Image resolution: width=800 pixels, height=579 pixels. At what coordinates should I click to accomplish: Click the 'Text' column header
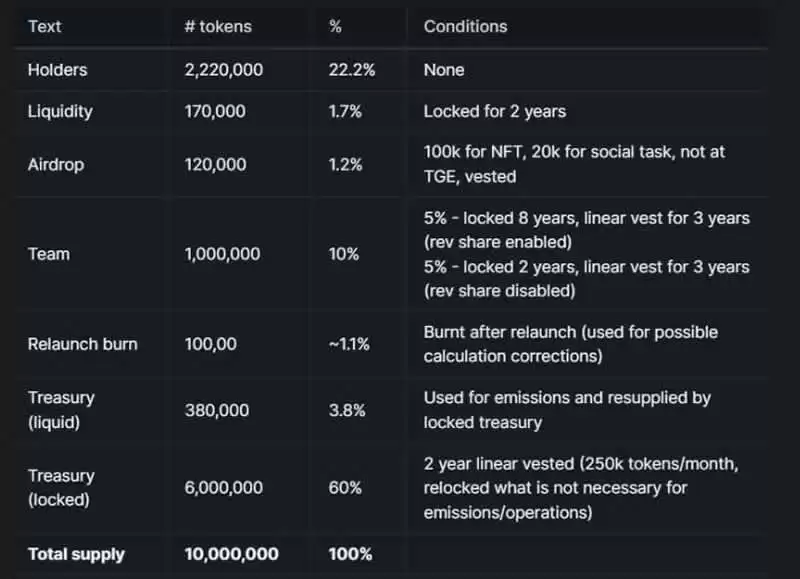[45, 26]
